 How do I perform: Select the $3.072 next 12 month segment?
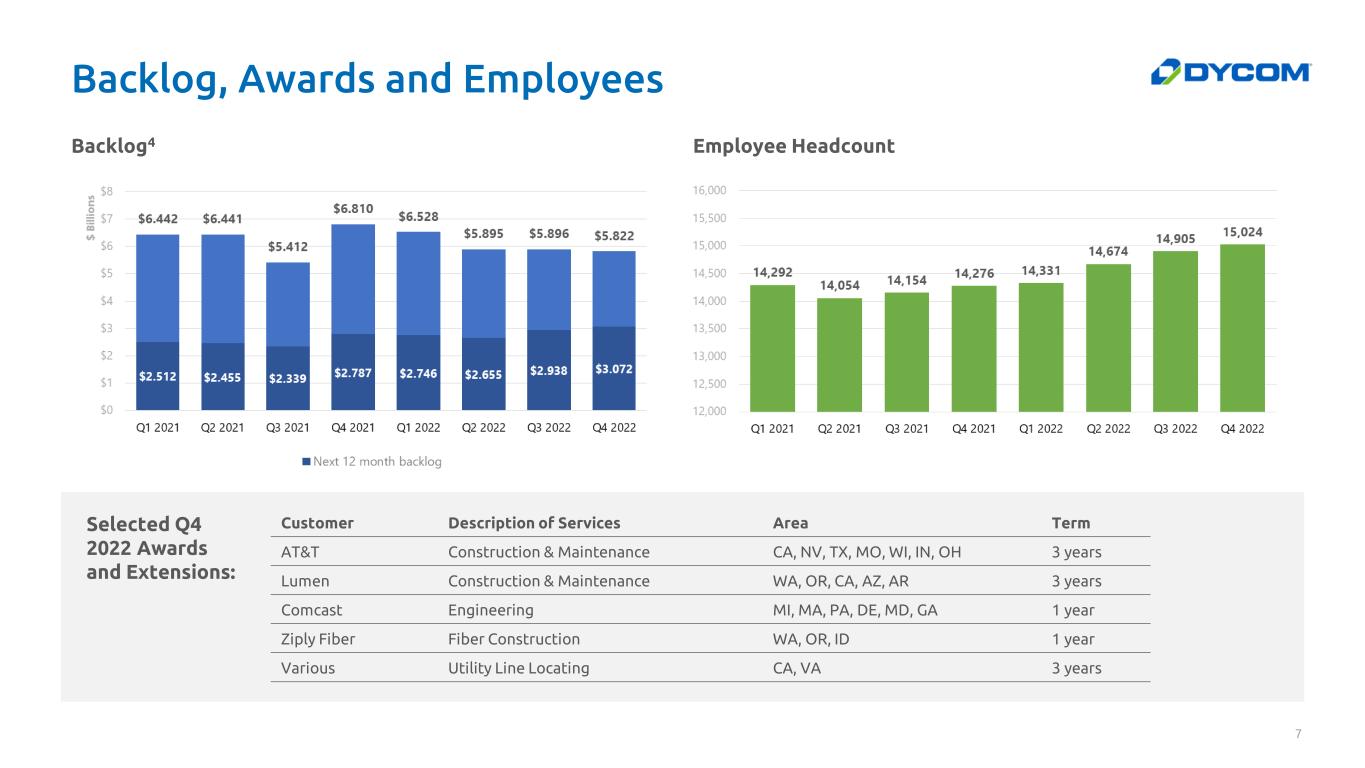pos(614,368)
